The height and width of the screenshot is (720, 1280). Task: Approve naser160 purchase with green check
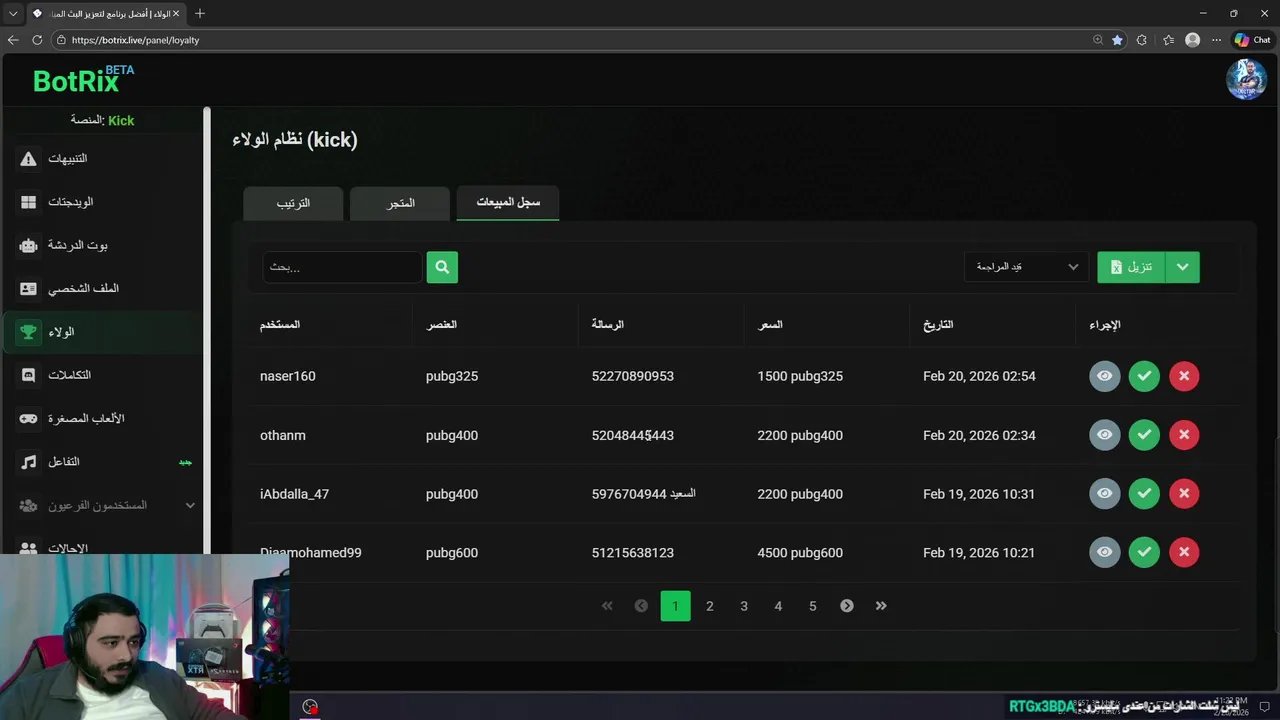[1144, 376]
